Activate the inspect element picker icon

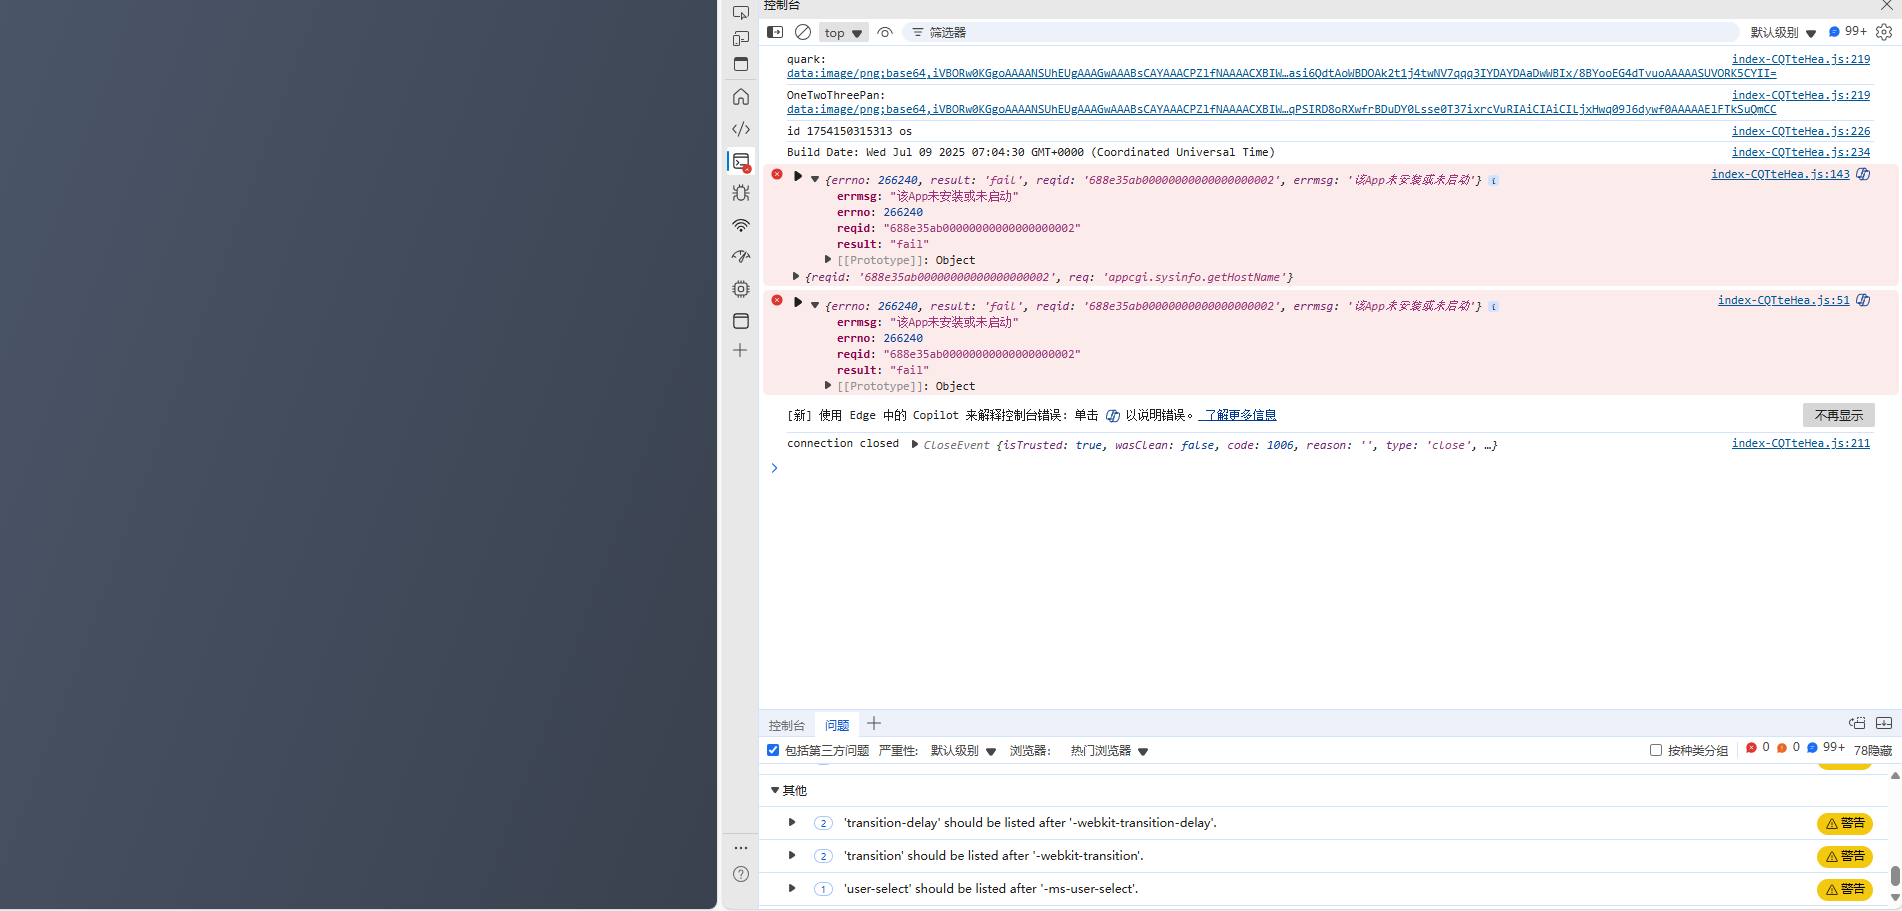pyautogui.click(x=741, y=12)
